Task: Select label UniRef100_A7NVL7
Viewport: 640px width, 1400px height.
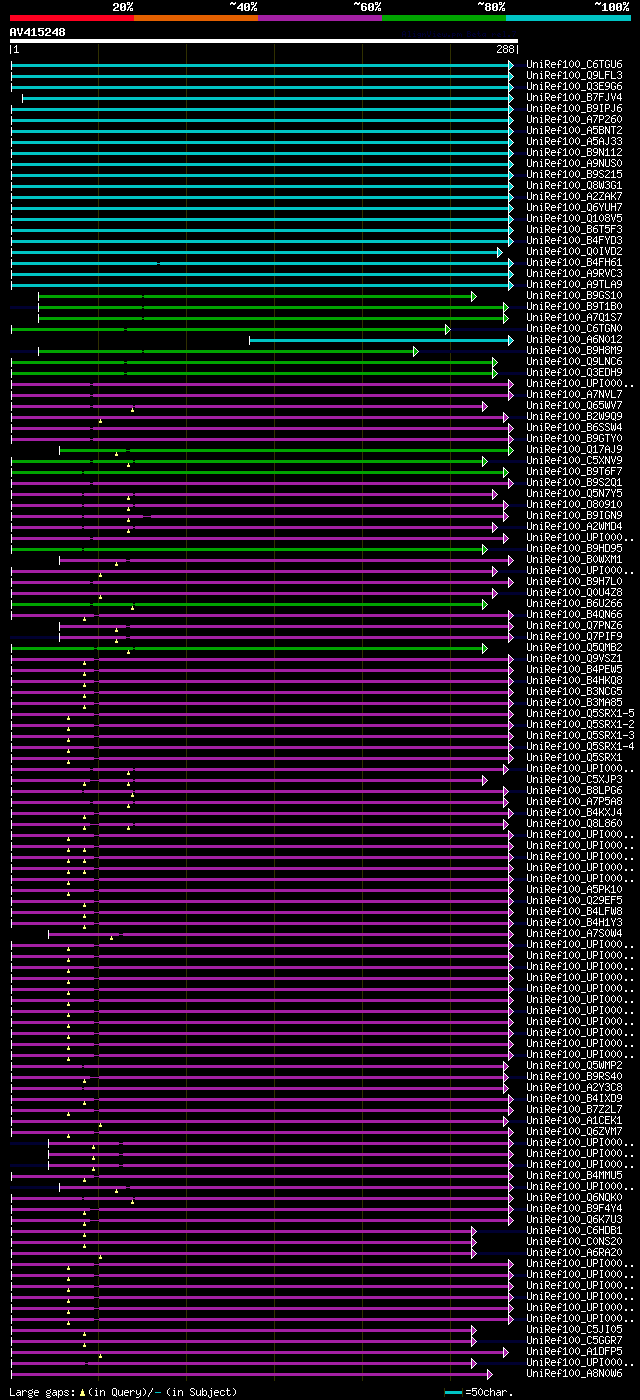Action: [574, 394]
